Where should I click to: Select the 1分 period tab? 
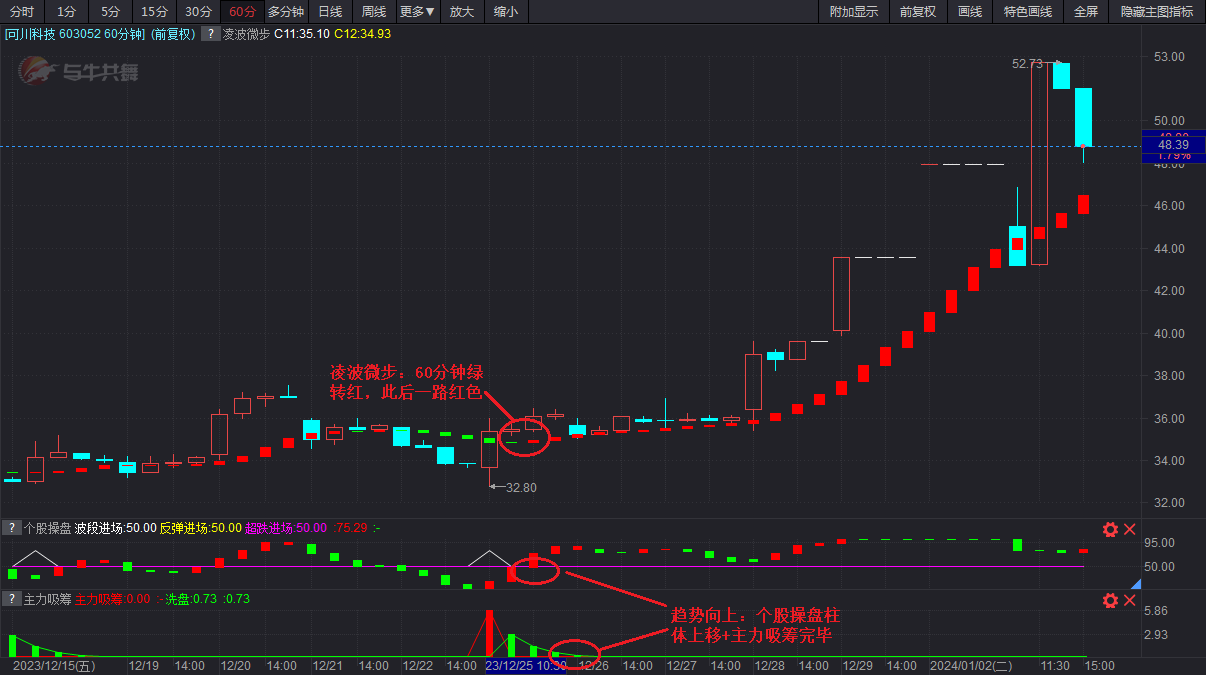tap(66, 12)
